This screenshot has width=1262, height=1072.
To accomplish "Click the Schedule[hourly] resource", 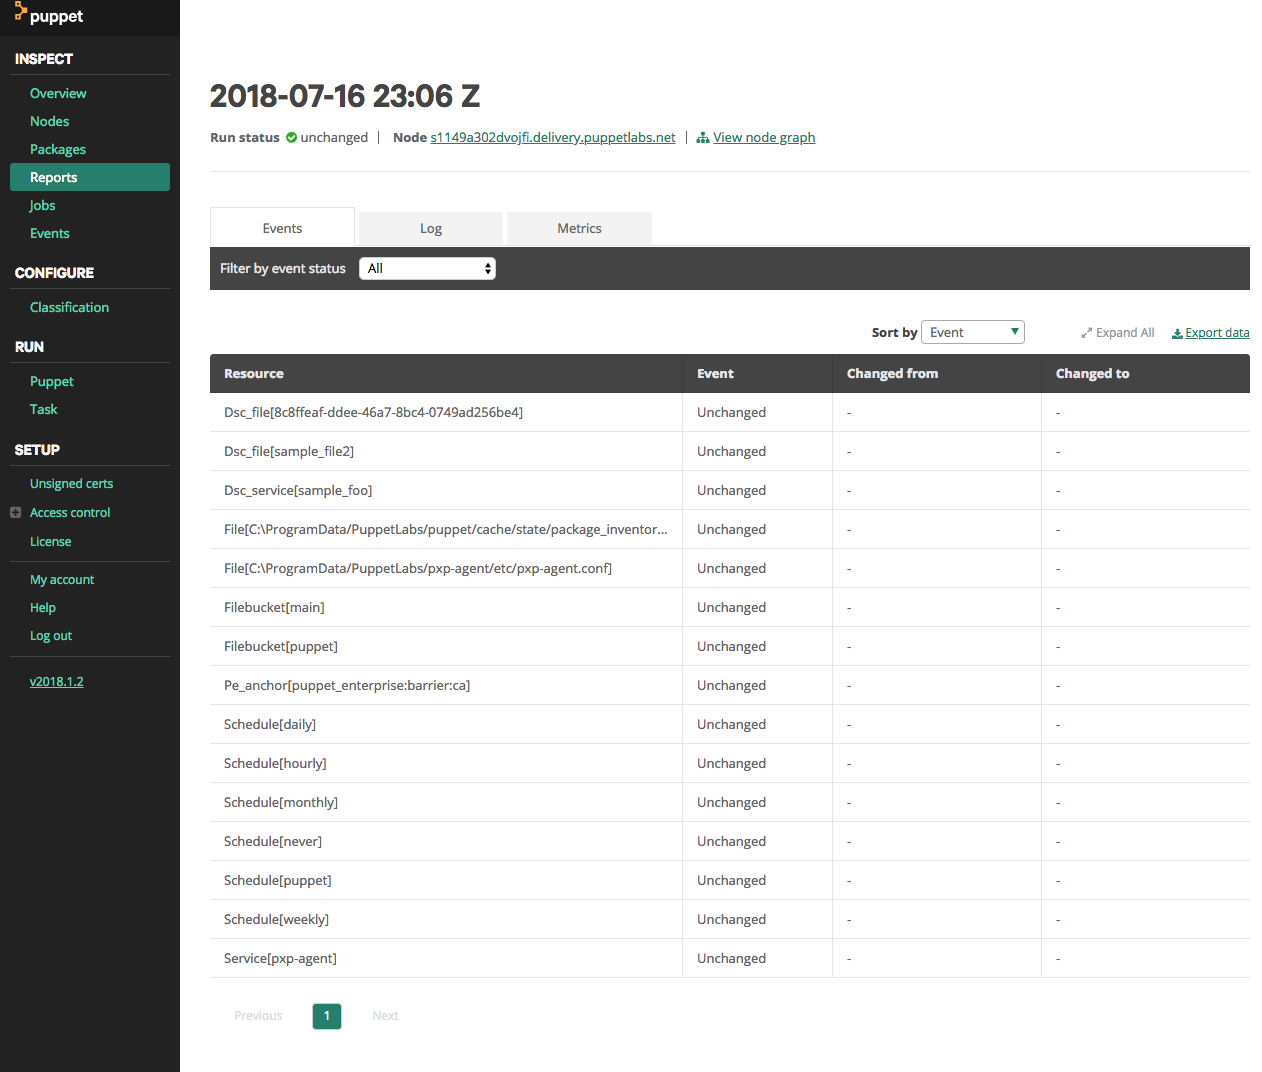I will tap(275, 763).
